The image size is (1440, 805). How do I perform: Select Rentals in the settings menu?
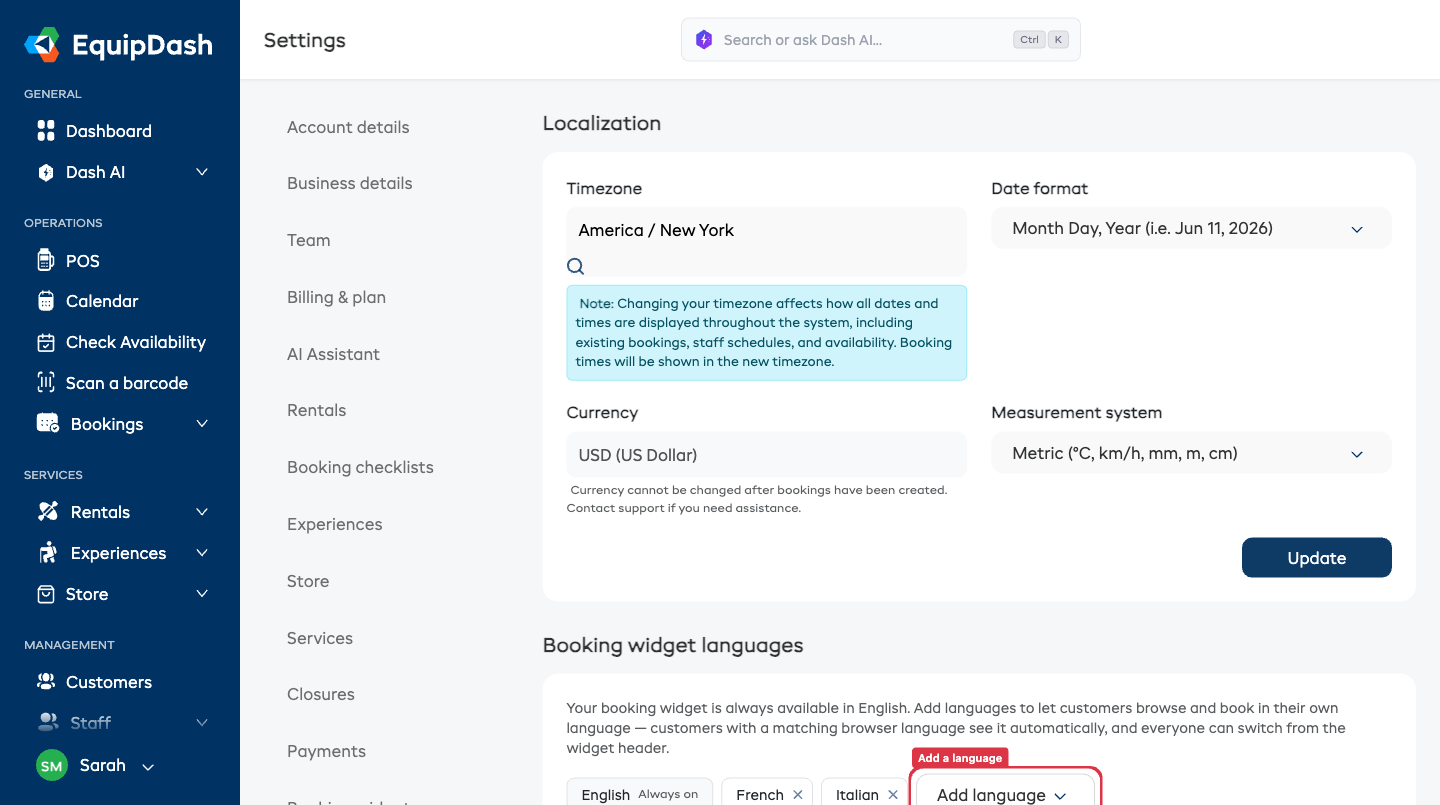pyautogui.click(x=316, y=410)
